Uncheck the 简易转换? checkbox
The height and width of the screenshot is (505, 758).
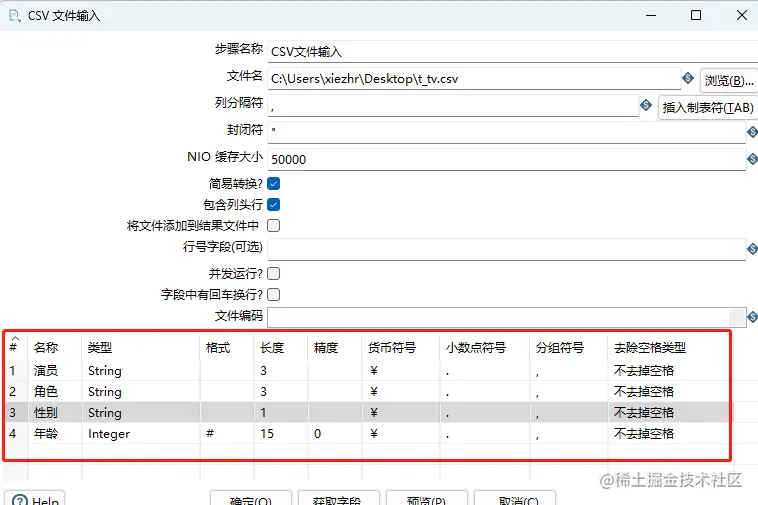click(274, 184)
